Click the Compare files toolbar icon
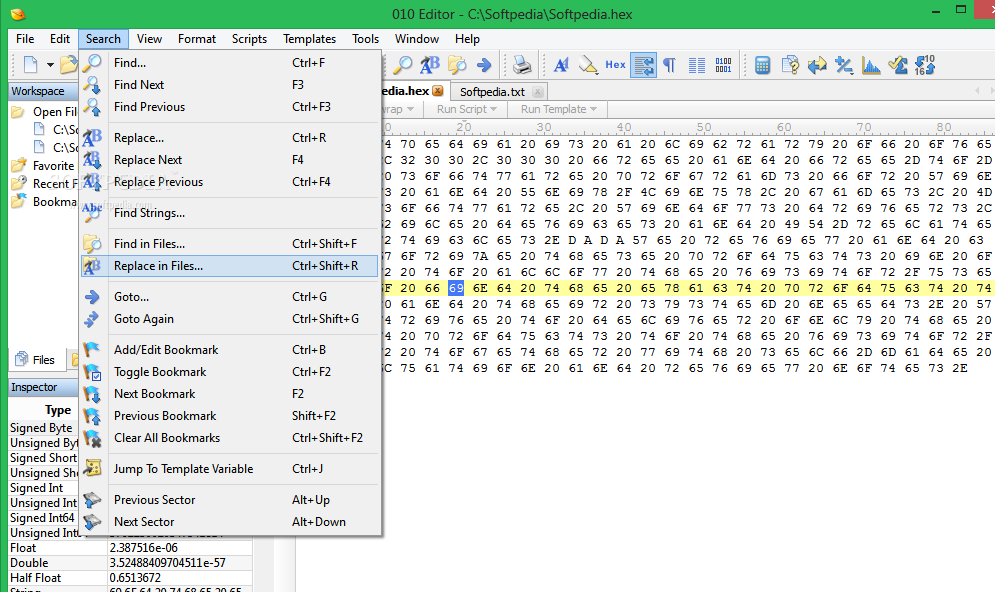This screenshot has width=995, height=592. point(790,65)
